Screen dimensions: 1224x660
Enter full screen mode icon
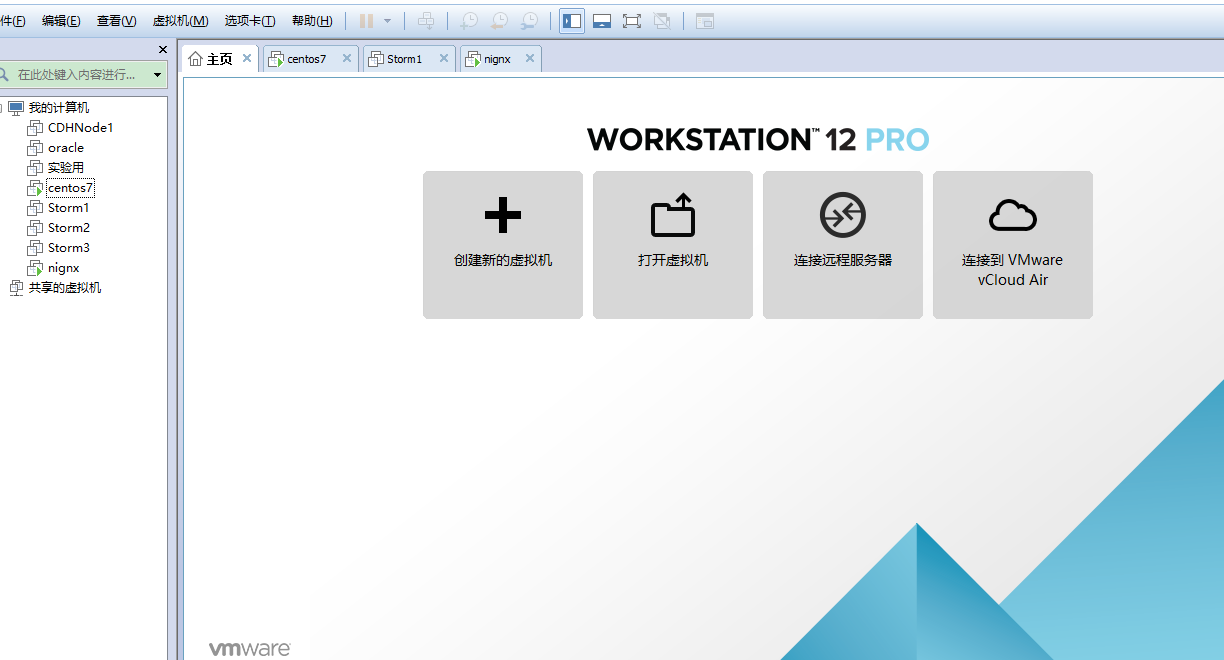pos(632,20)
